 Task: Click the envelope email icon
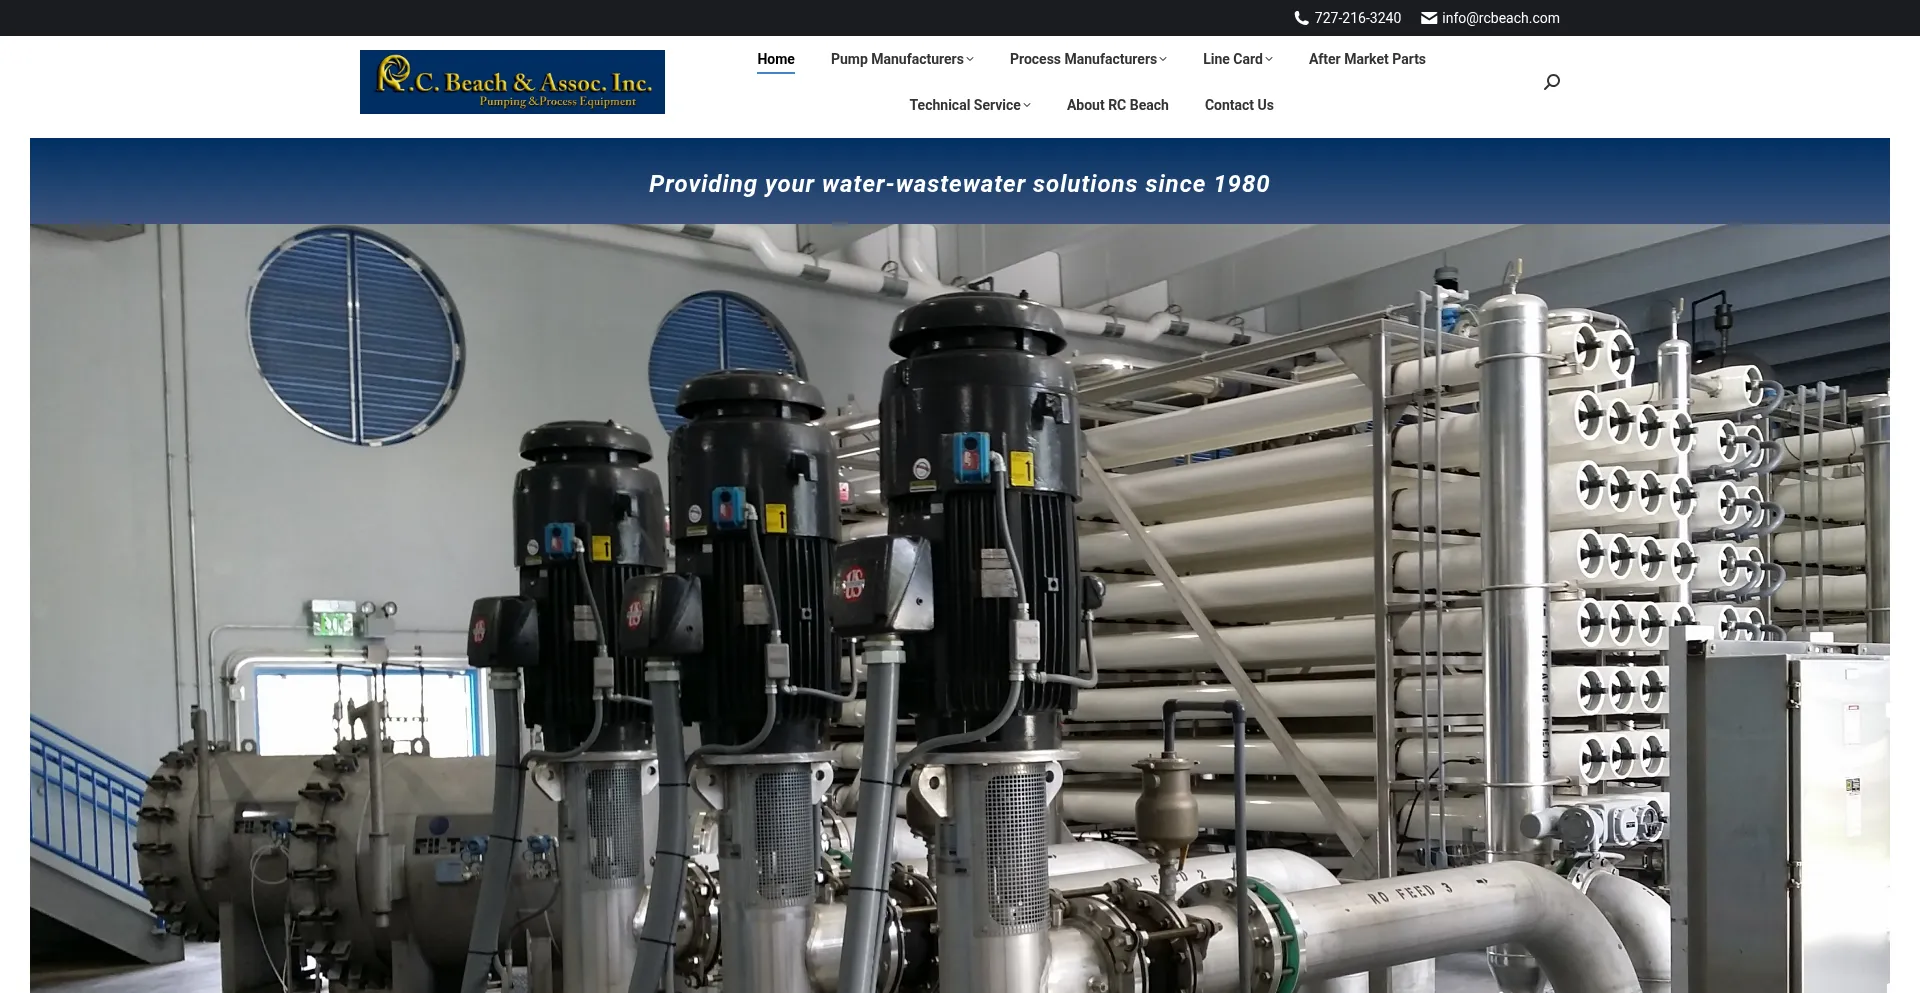click(x=1429, y=18)
